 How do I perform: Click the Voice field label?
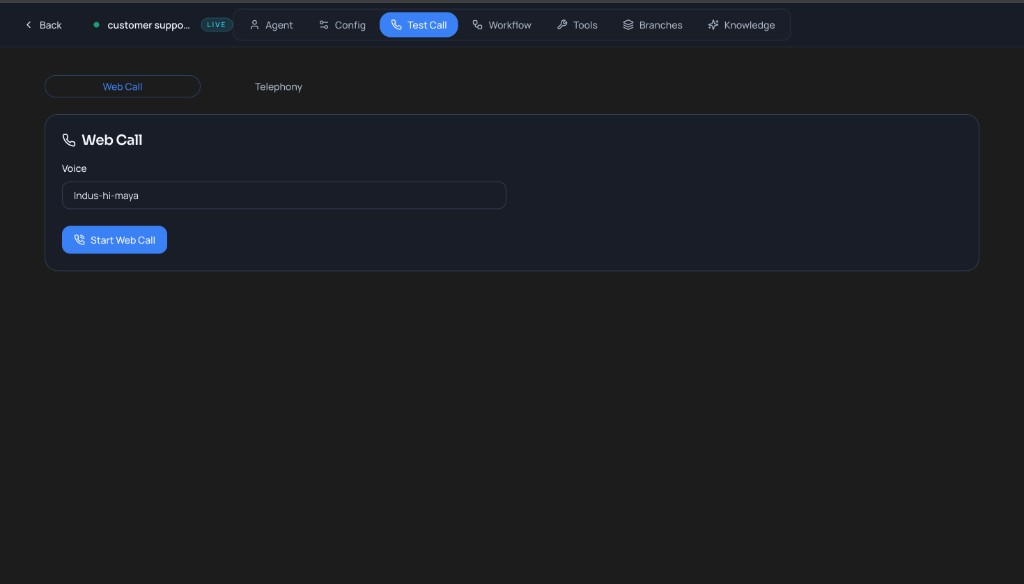pos(74,169)
